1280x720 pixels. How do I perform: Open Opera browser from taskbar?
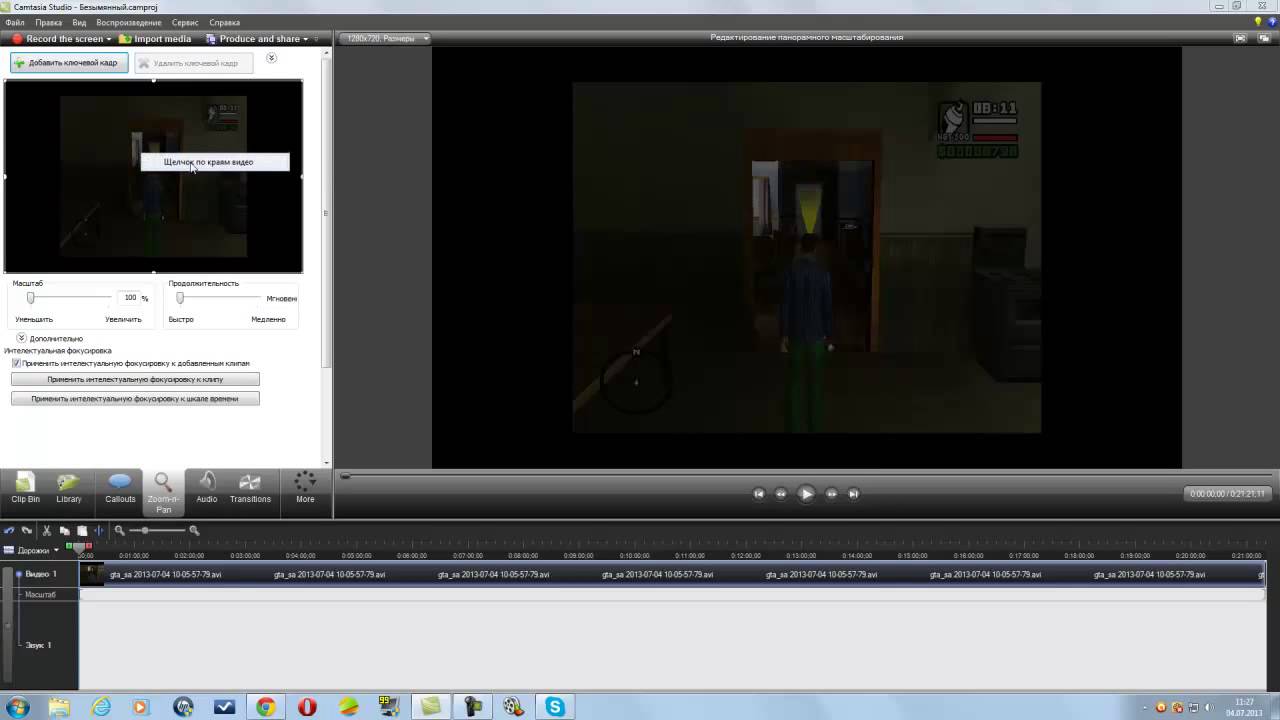click(307, 707)
